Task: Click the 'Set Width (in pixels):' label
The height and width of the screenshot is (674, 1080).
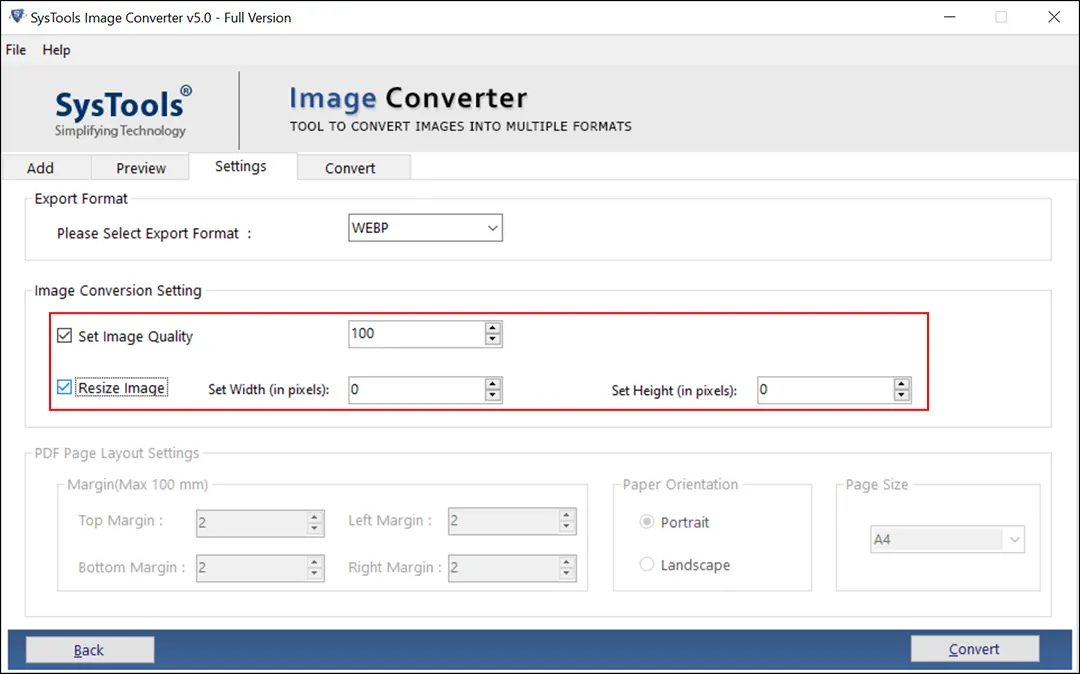Action: [269, 390]
